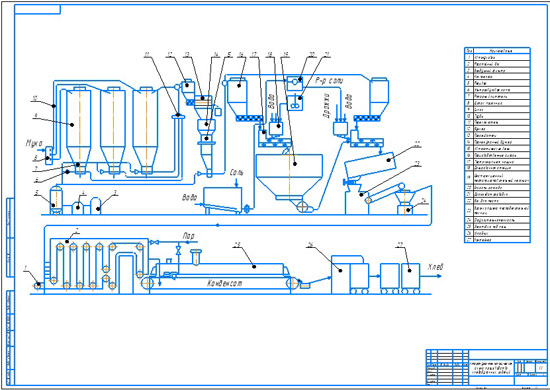Image resolution: width=550 pixels, height=390 pixels.
Task: Click the header row of the equipment legend table
Action: [497, 51]
